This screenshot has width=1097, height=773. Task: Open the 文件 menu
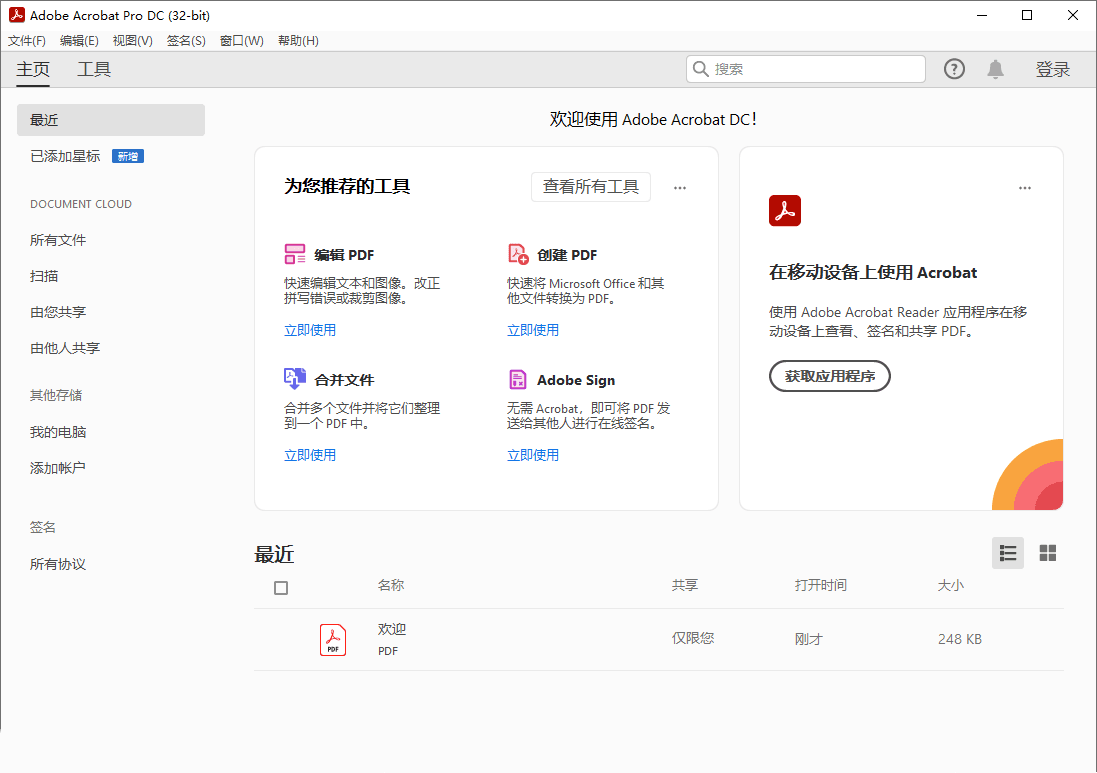point(26,40)
